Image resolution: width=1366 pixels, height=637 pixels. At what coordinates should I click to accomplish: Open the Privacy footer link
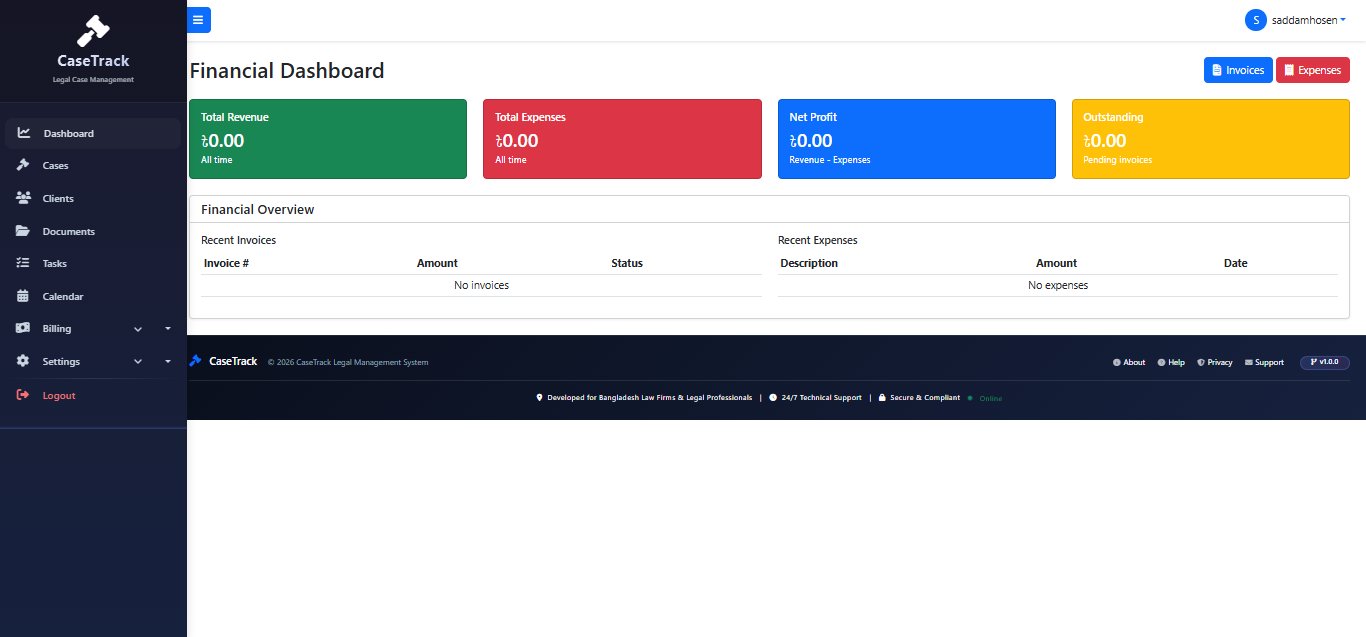click(x=1215, y=362)
